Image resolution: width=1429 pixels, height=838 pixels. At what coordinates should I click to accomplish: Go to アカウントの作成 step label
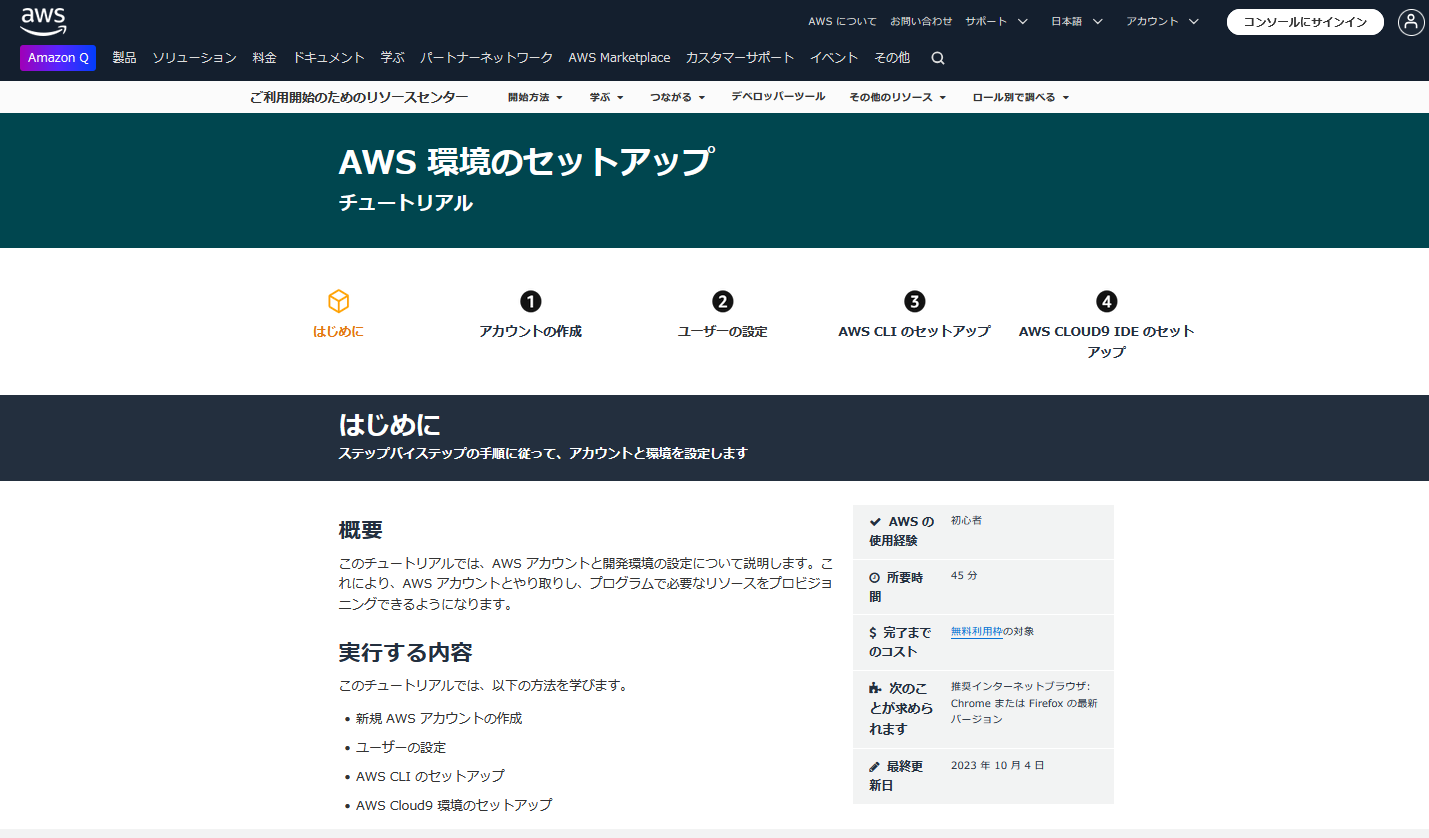tap(530, 331)
